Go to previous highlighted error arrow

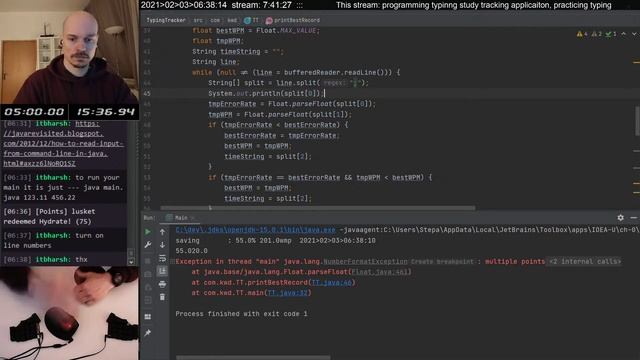click(x=624, y=34)
